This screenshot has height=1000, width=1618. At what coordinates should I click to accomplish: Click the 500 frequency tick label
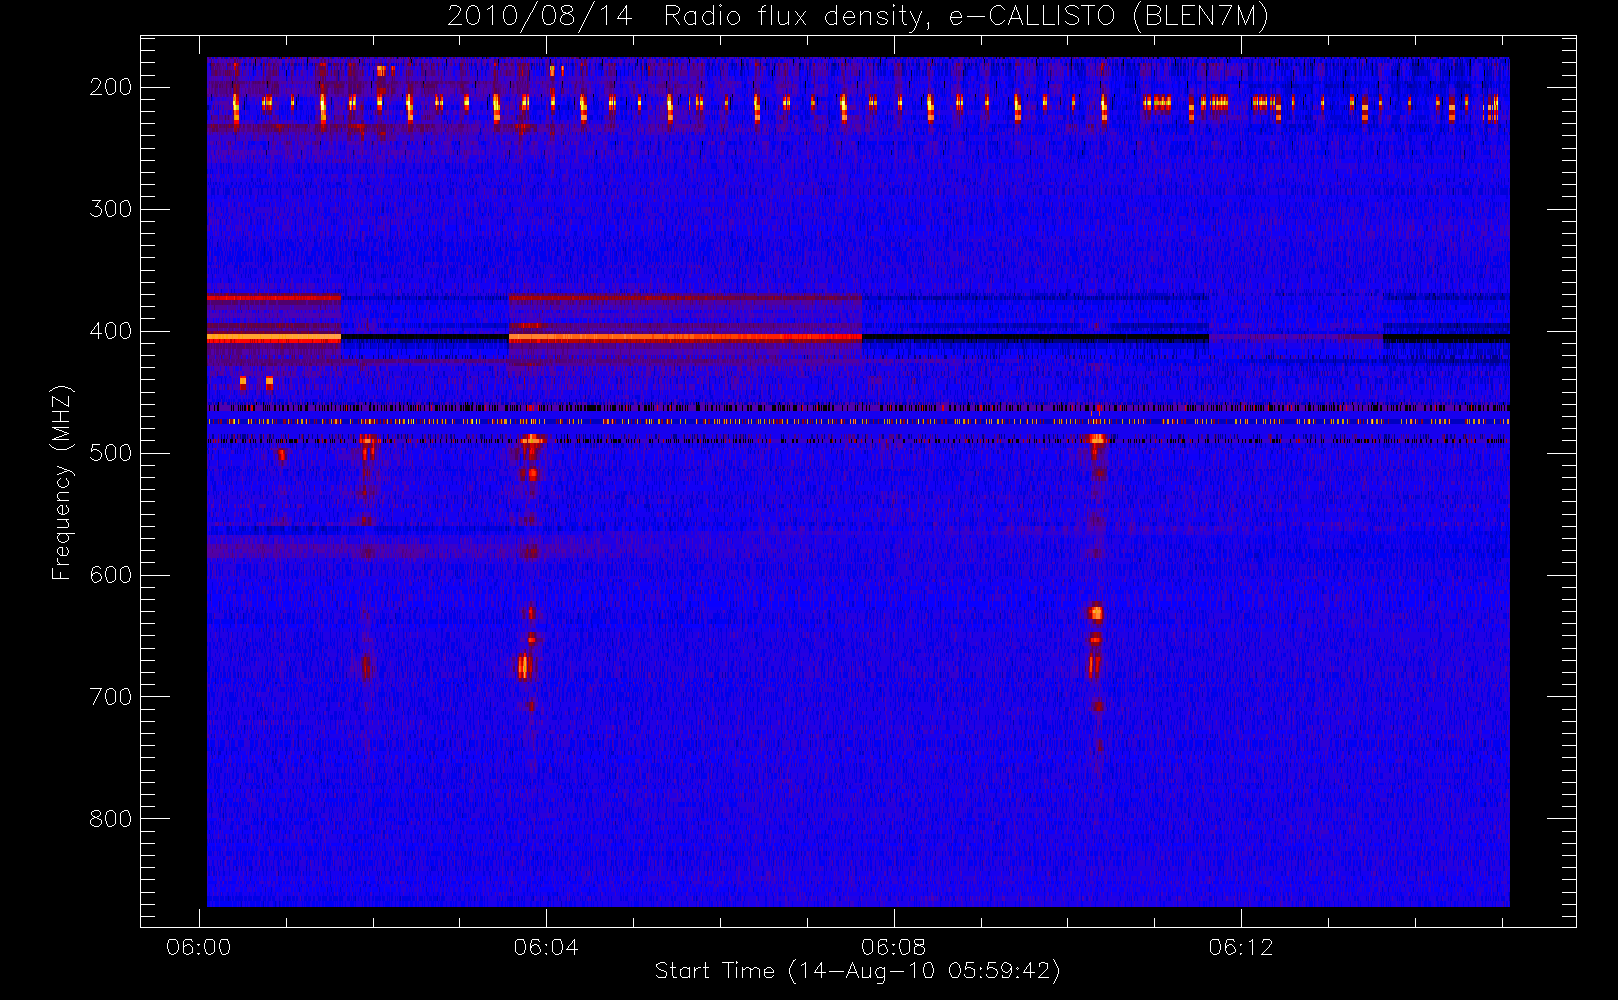pyautogui.click(x=110, y=453)
